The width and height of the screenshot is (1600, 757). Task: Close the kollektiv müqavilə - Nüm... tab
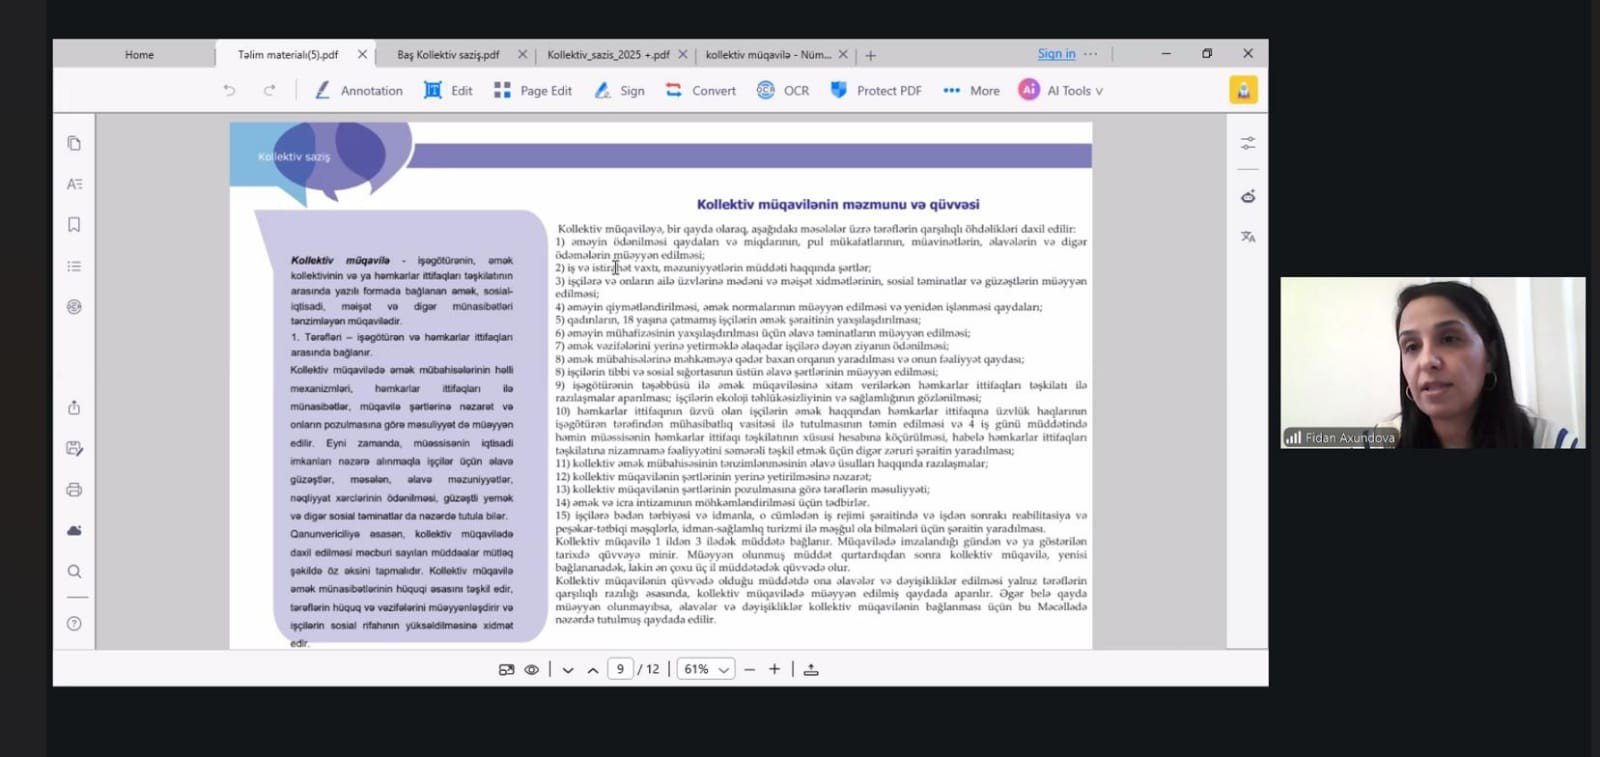pyautogui.click(x=843, y=54)
